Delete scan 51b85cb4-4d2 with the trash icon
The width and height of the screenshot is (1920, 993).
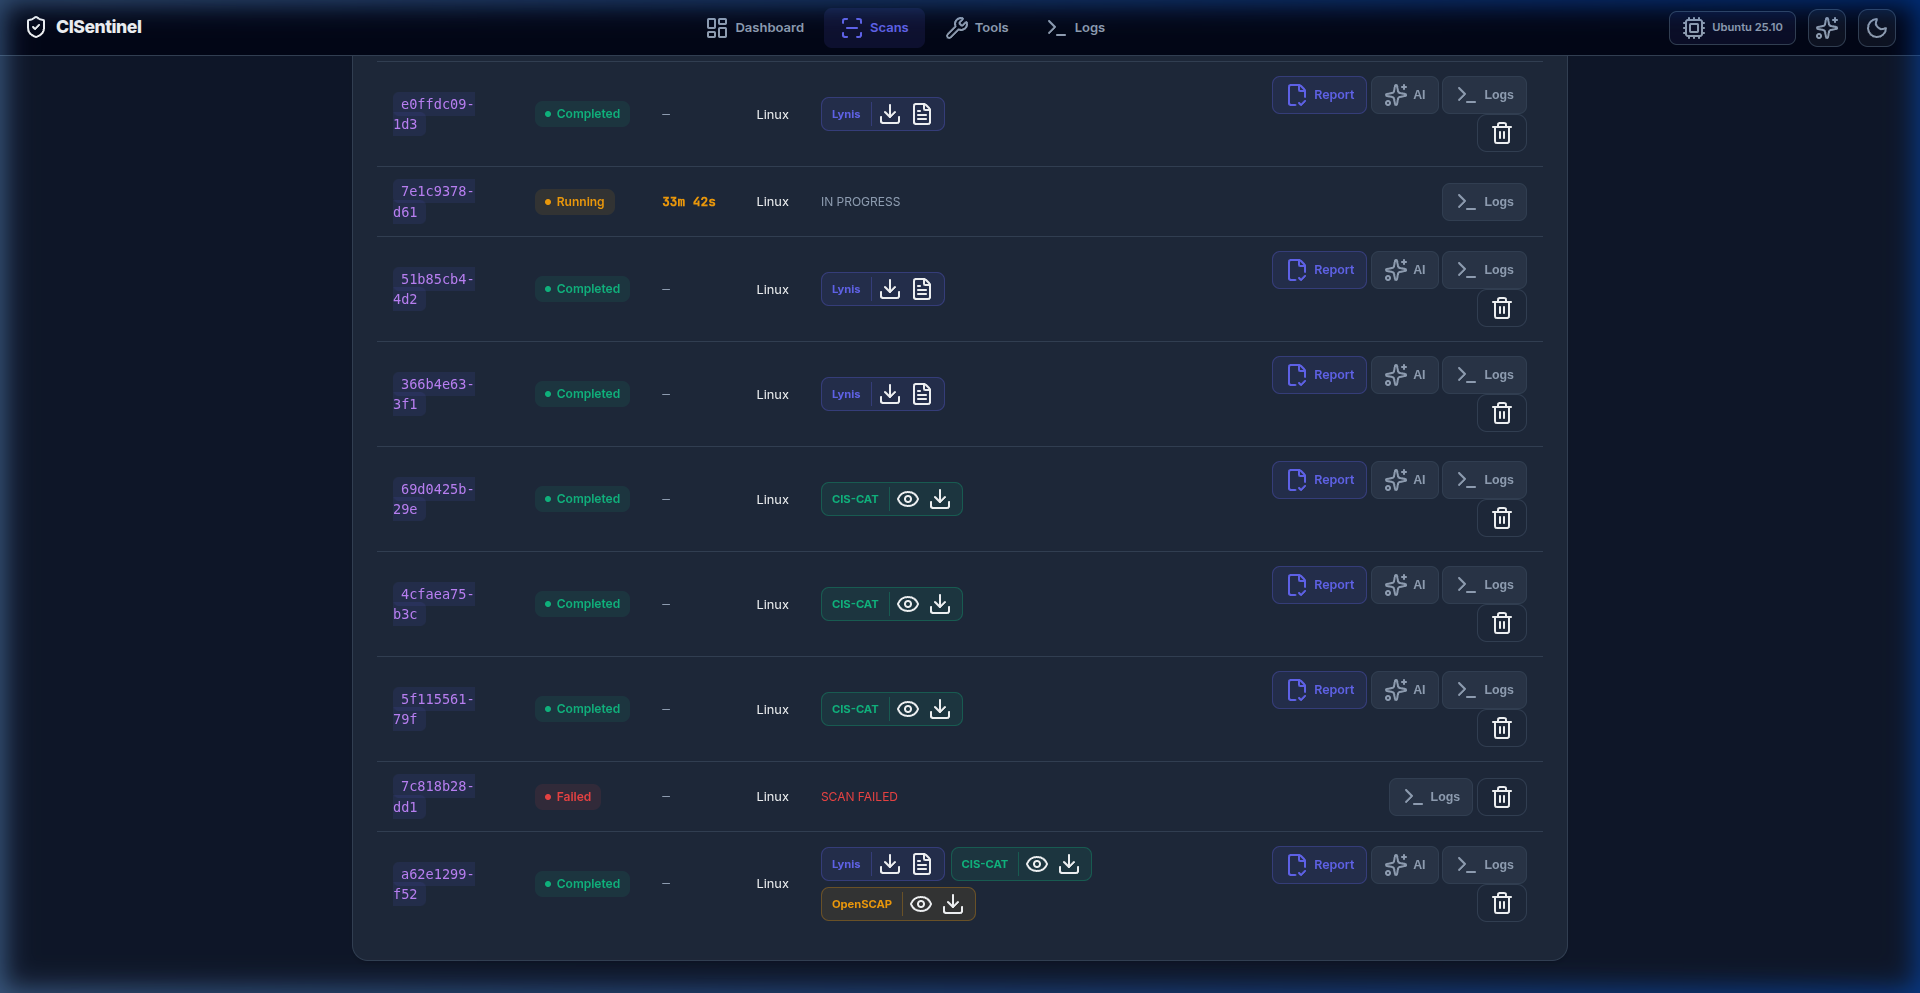(1502, 308)
